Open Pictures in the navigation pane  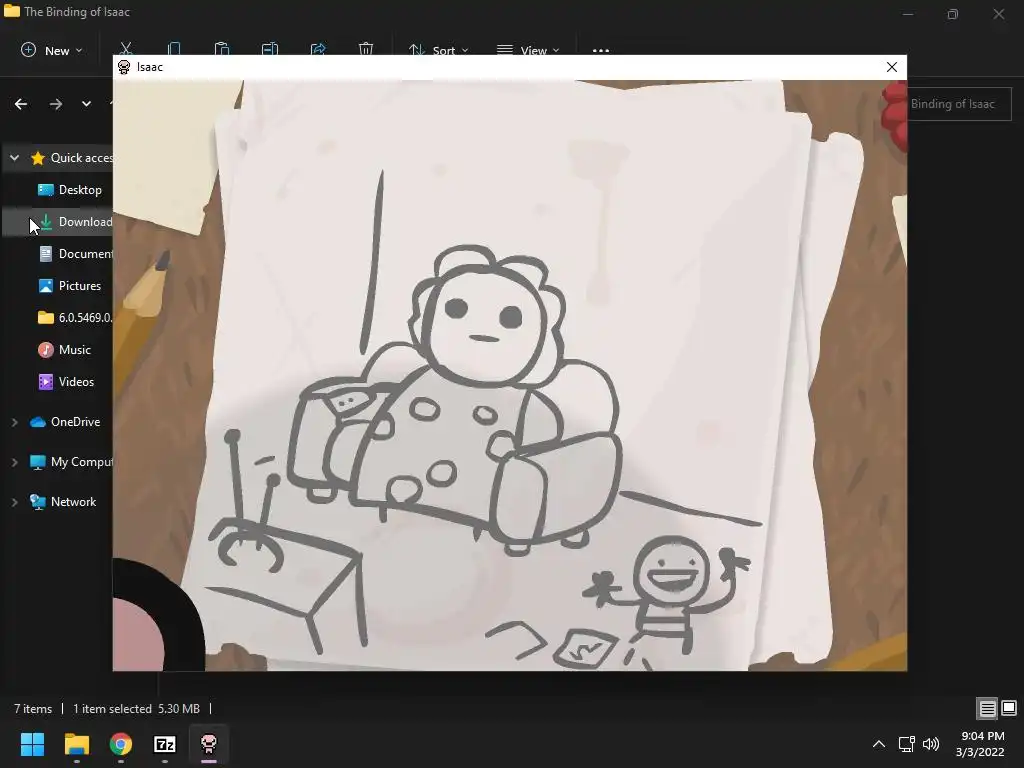coord(69,286)
